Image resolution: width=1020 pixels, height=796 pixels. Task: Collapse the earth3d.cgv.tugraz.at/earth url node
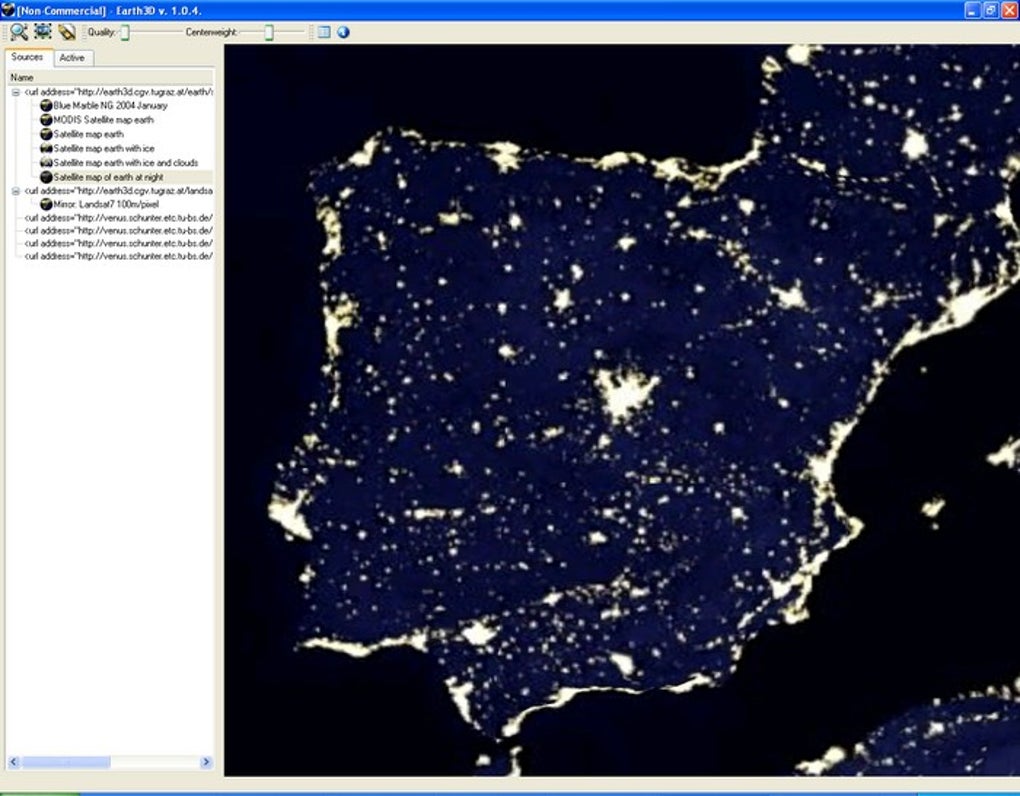16,92
